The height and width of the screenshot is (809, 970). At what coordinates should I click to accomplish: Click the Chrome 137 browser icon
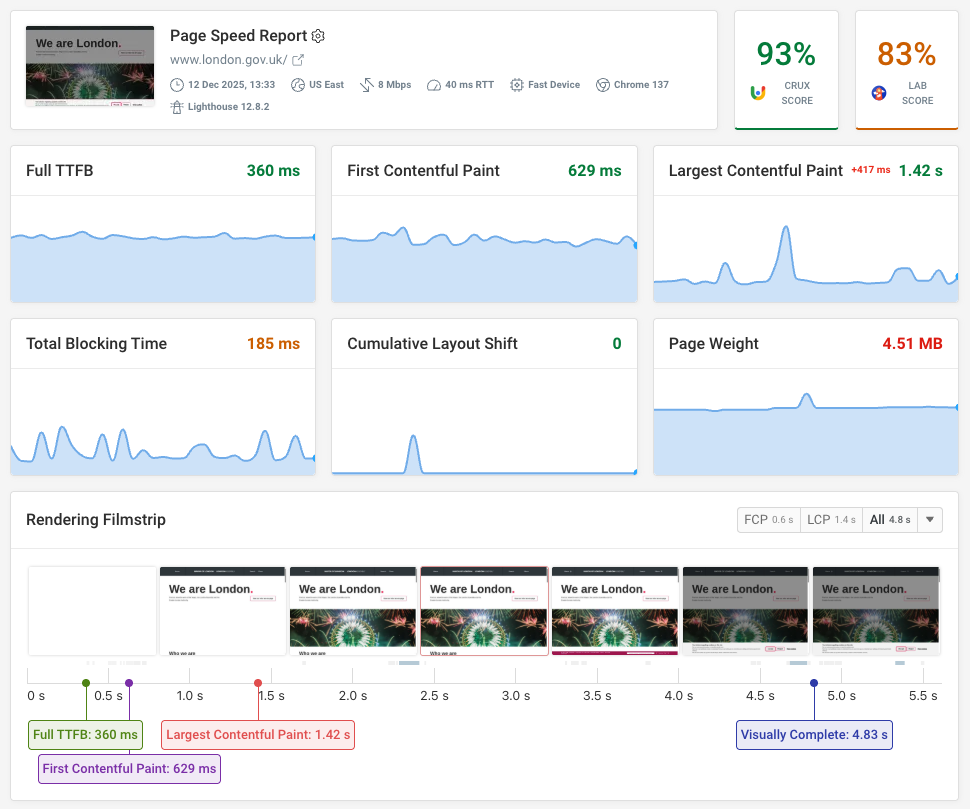tap(602, 84)
